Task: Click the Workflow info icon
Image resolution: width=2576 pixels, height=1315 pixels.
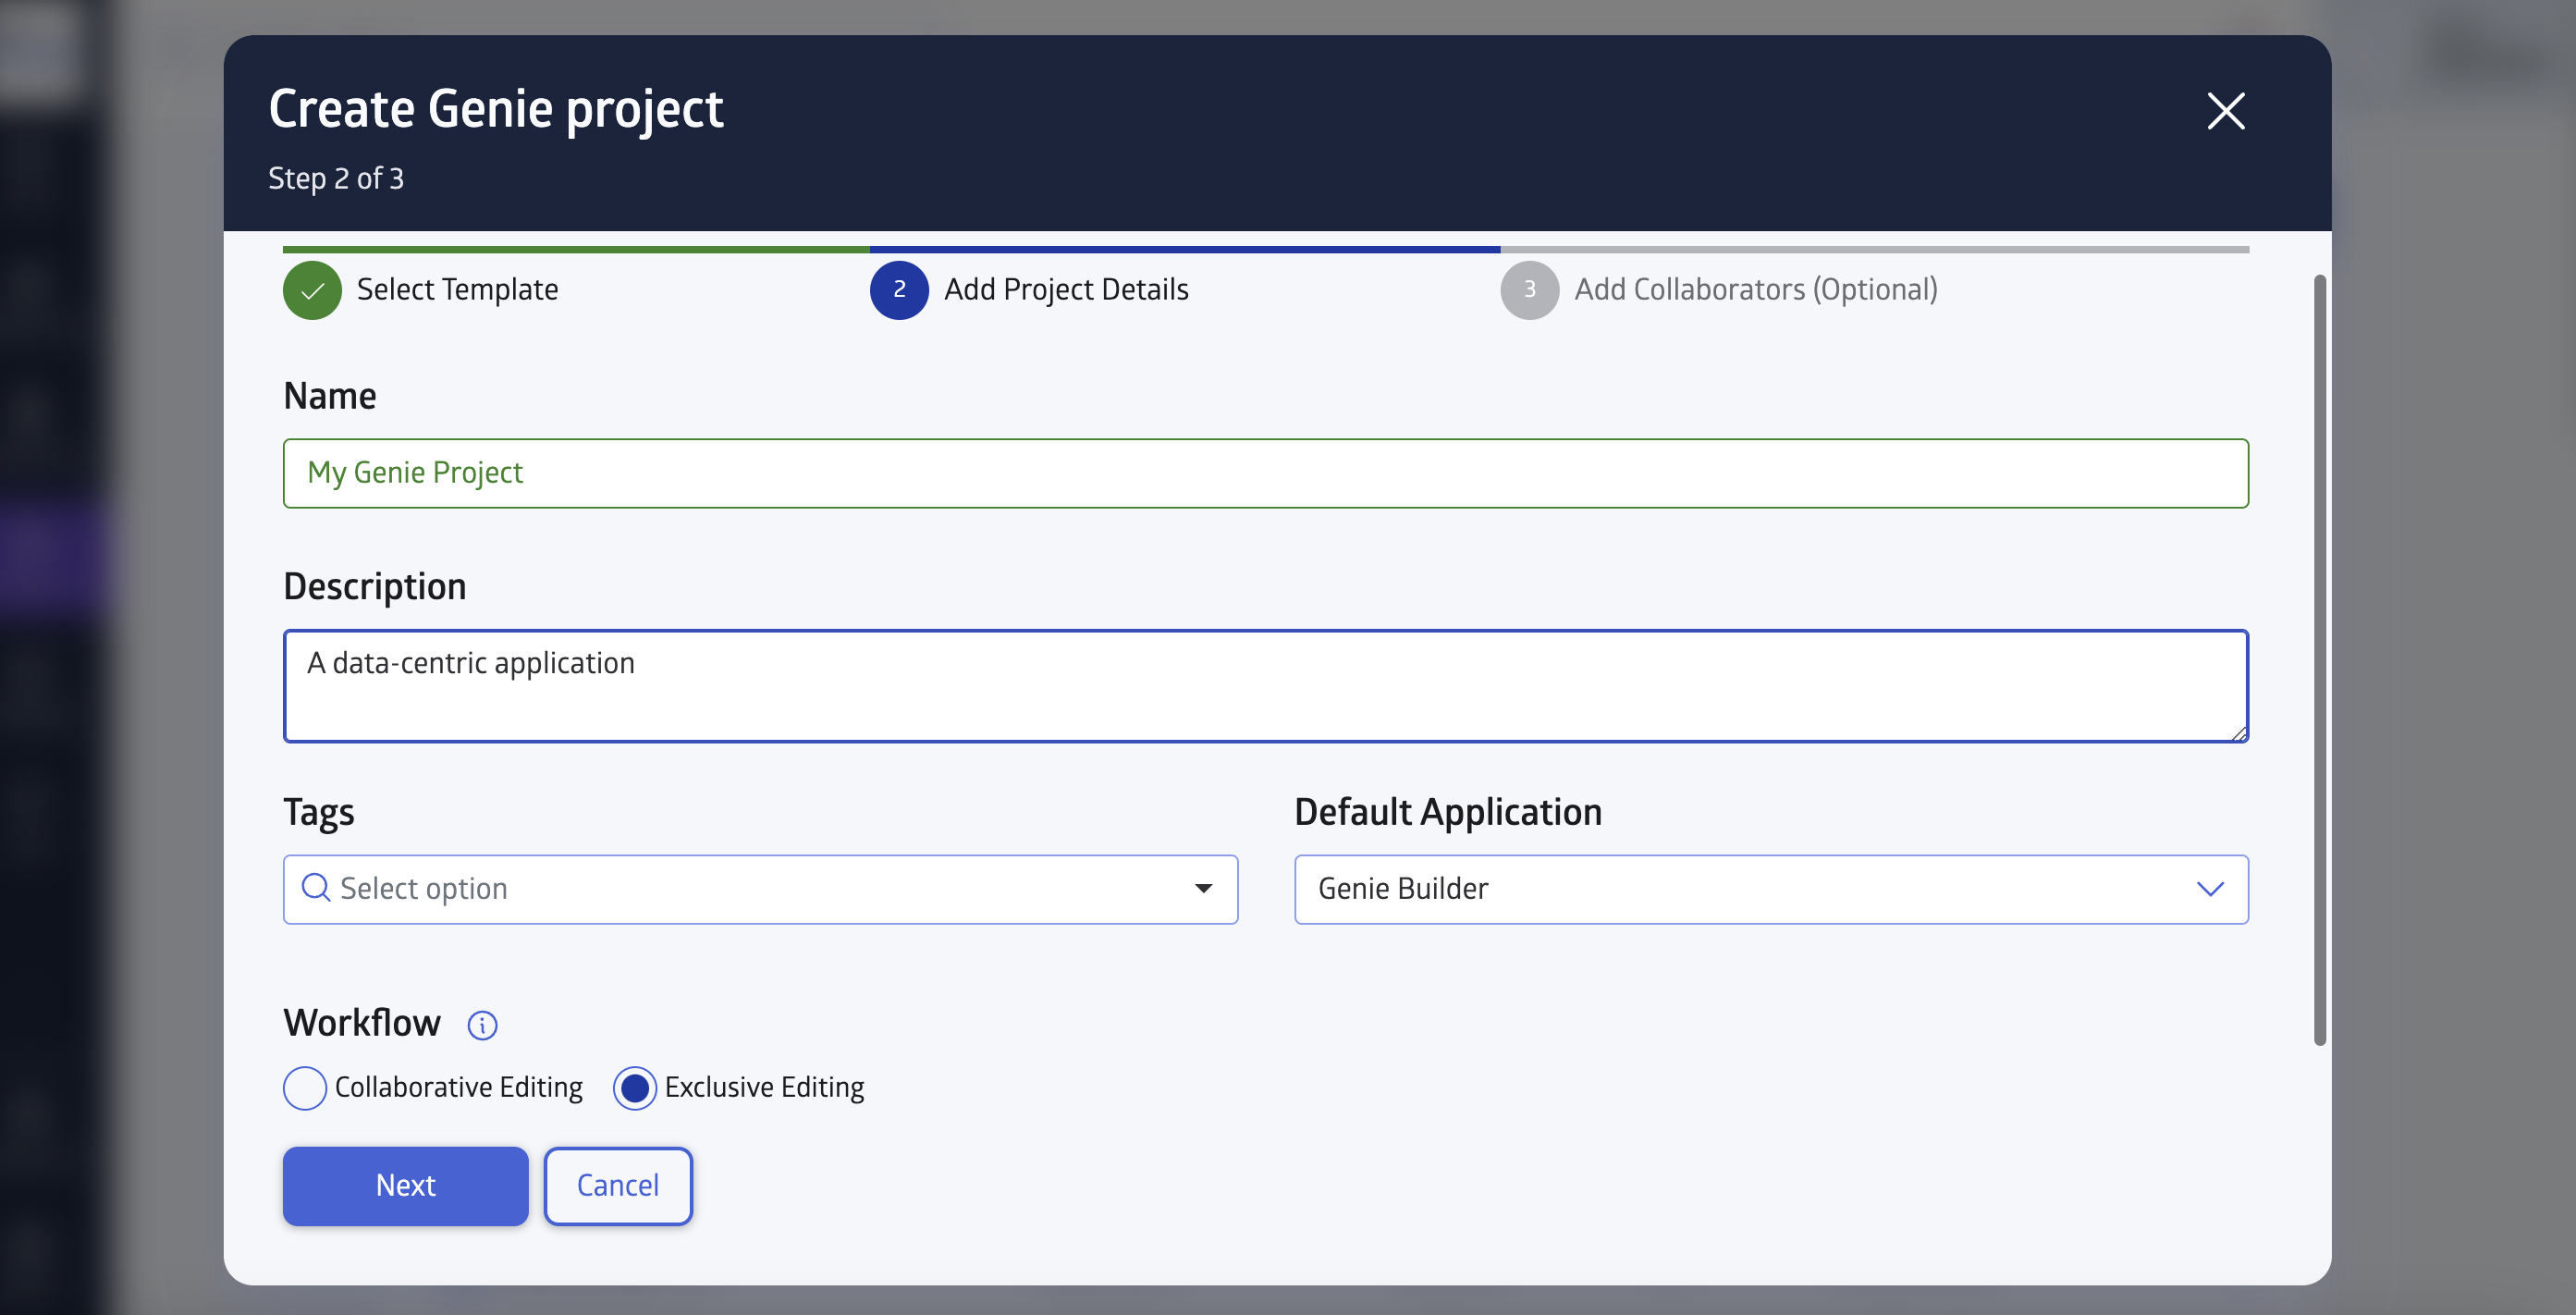Action: [482, 1025]
